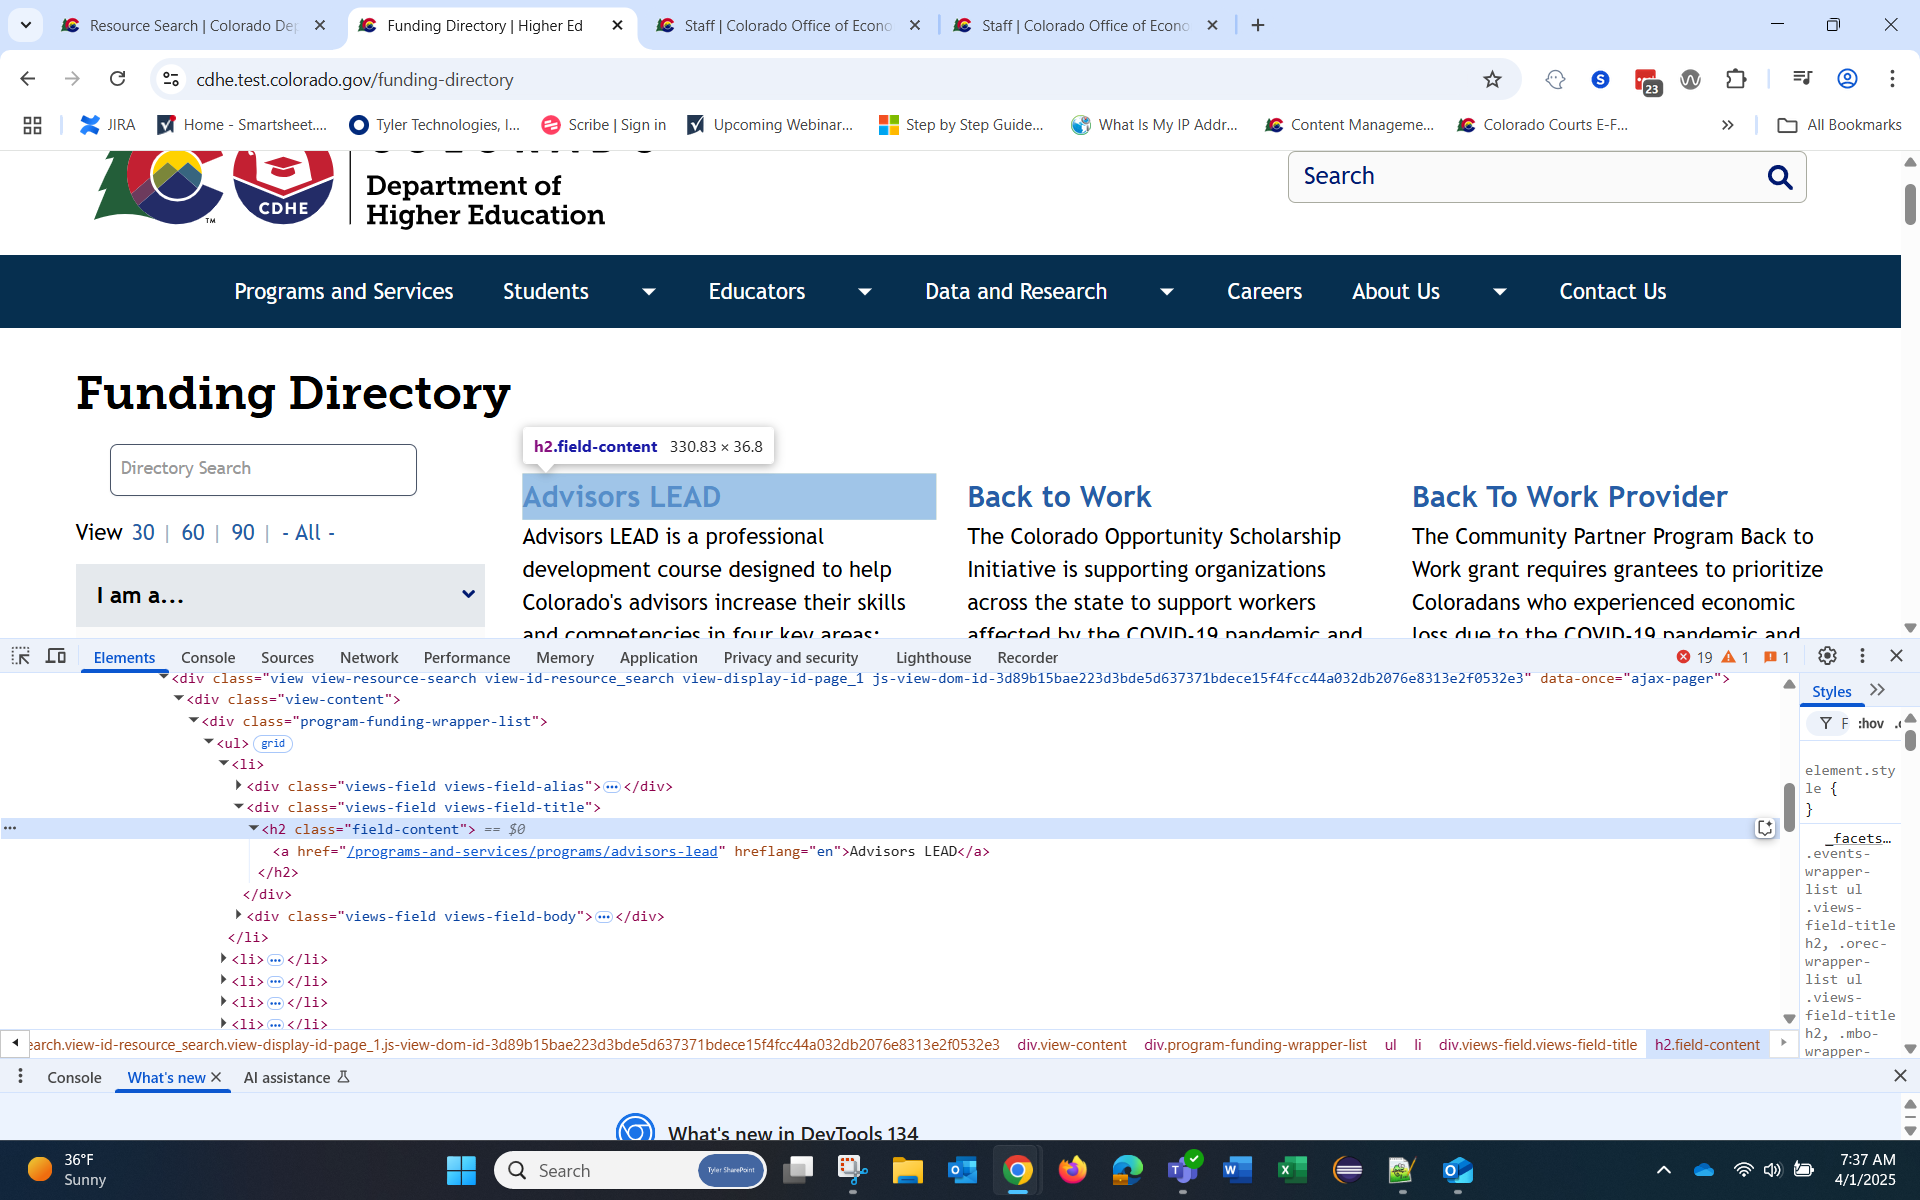1920x1200 pixels.
Task: Switch to Resource Search browser tab
Action: tap(193, 25)
